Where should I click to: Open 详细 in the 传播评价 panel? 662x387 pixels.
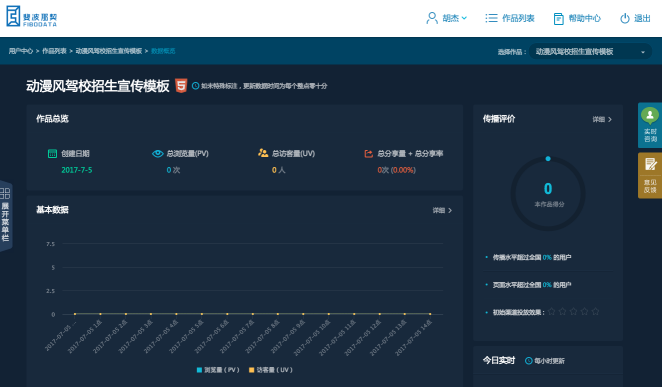pyautogui.click(x=602, y=119)
